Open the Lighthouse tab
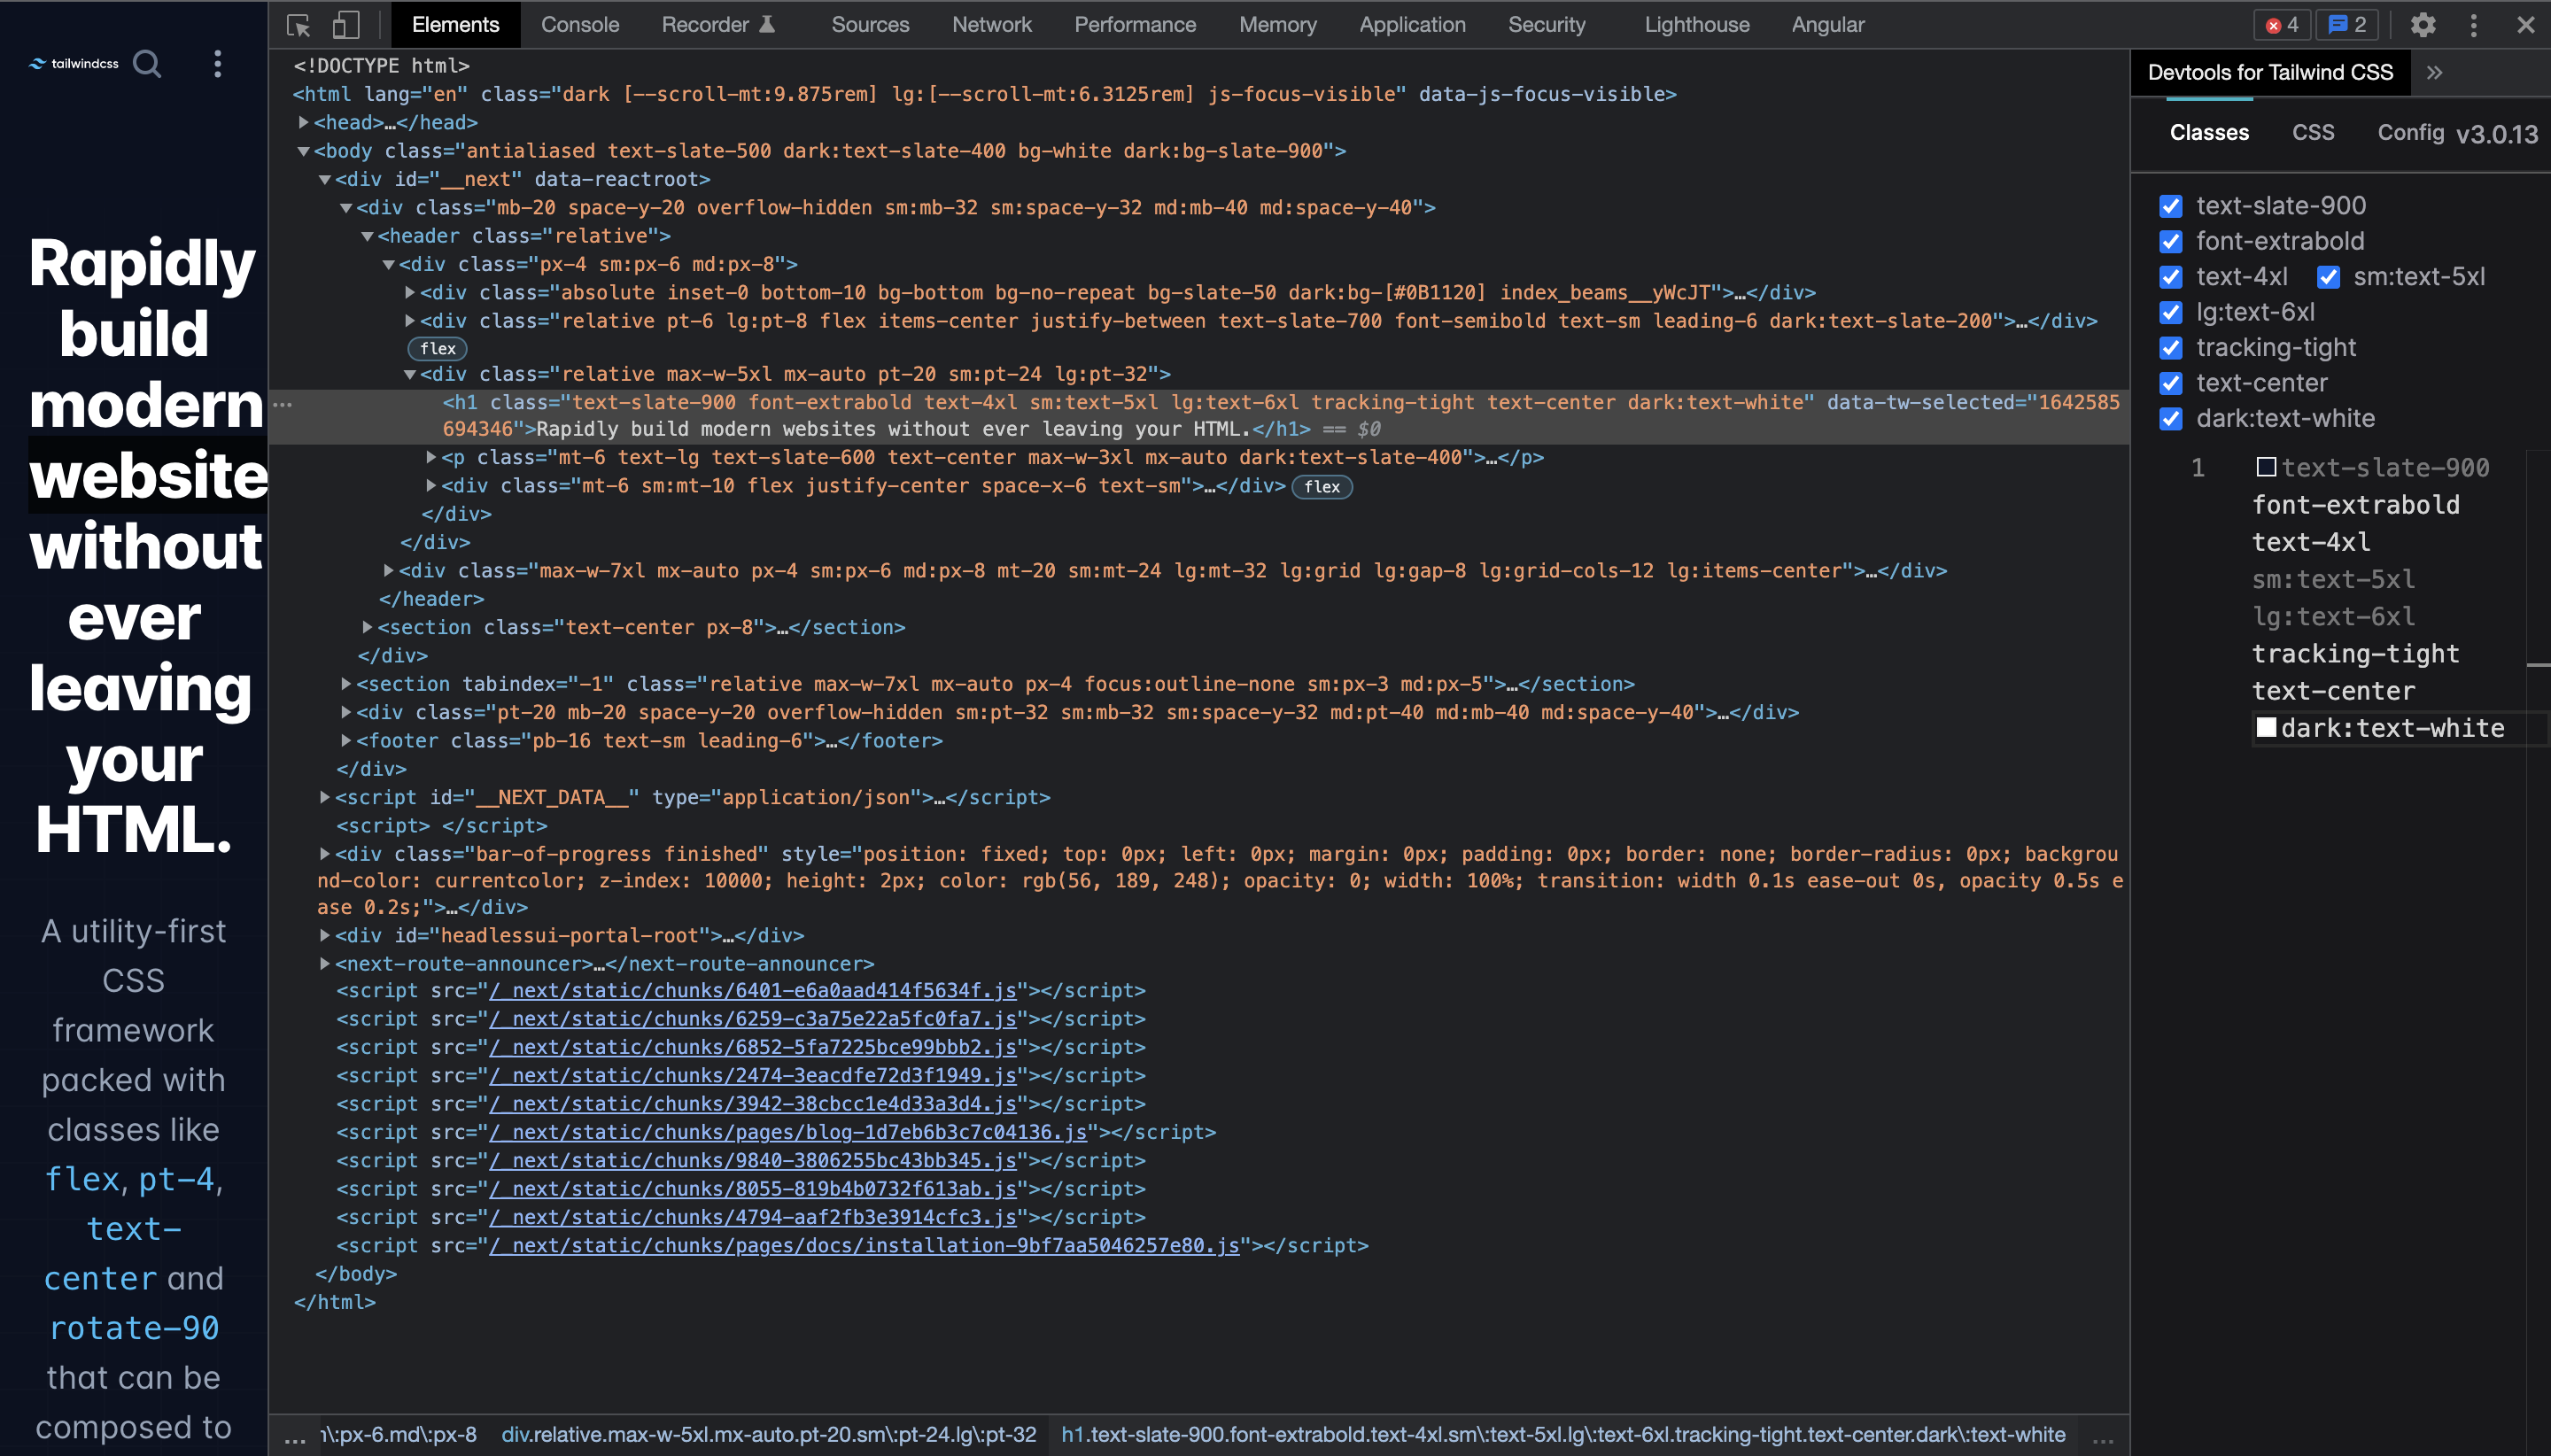The height and width of the screenshot is (1456, 2551). click(1697, 25)
